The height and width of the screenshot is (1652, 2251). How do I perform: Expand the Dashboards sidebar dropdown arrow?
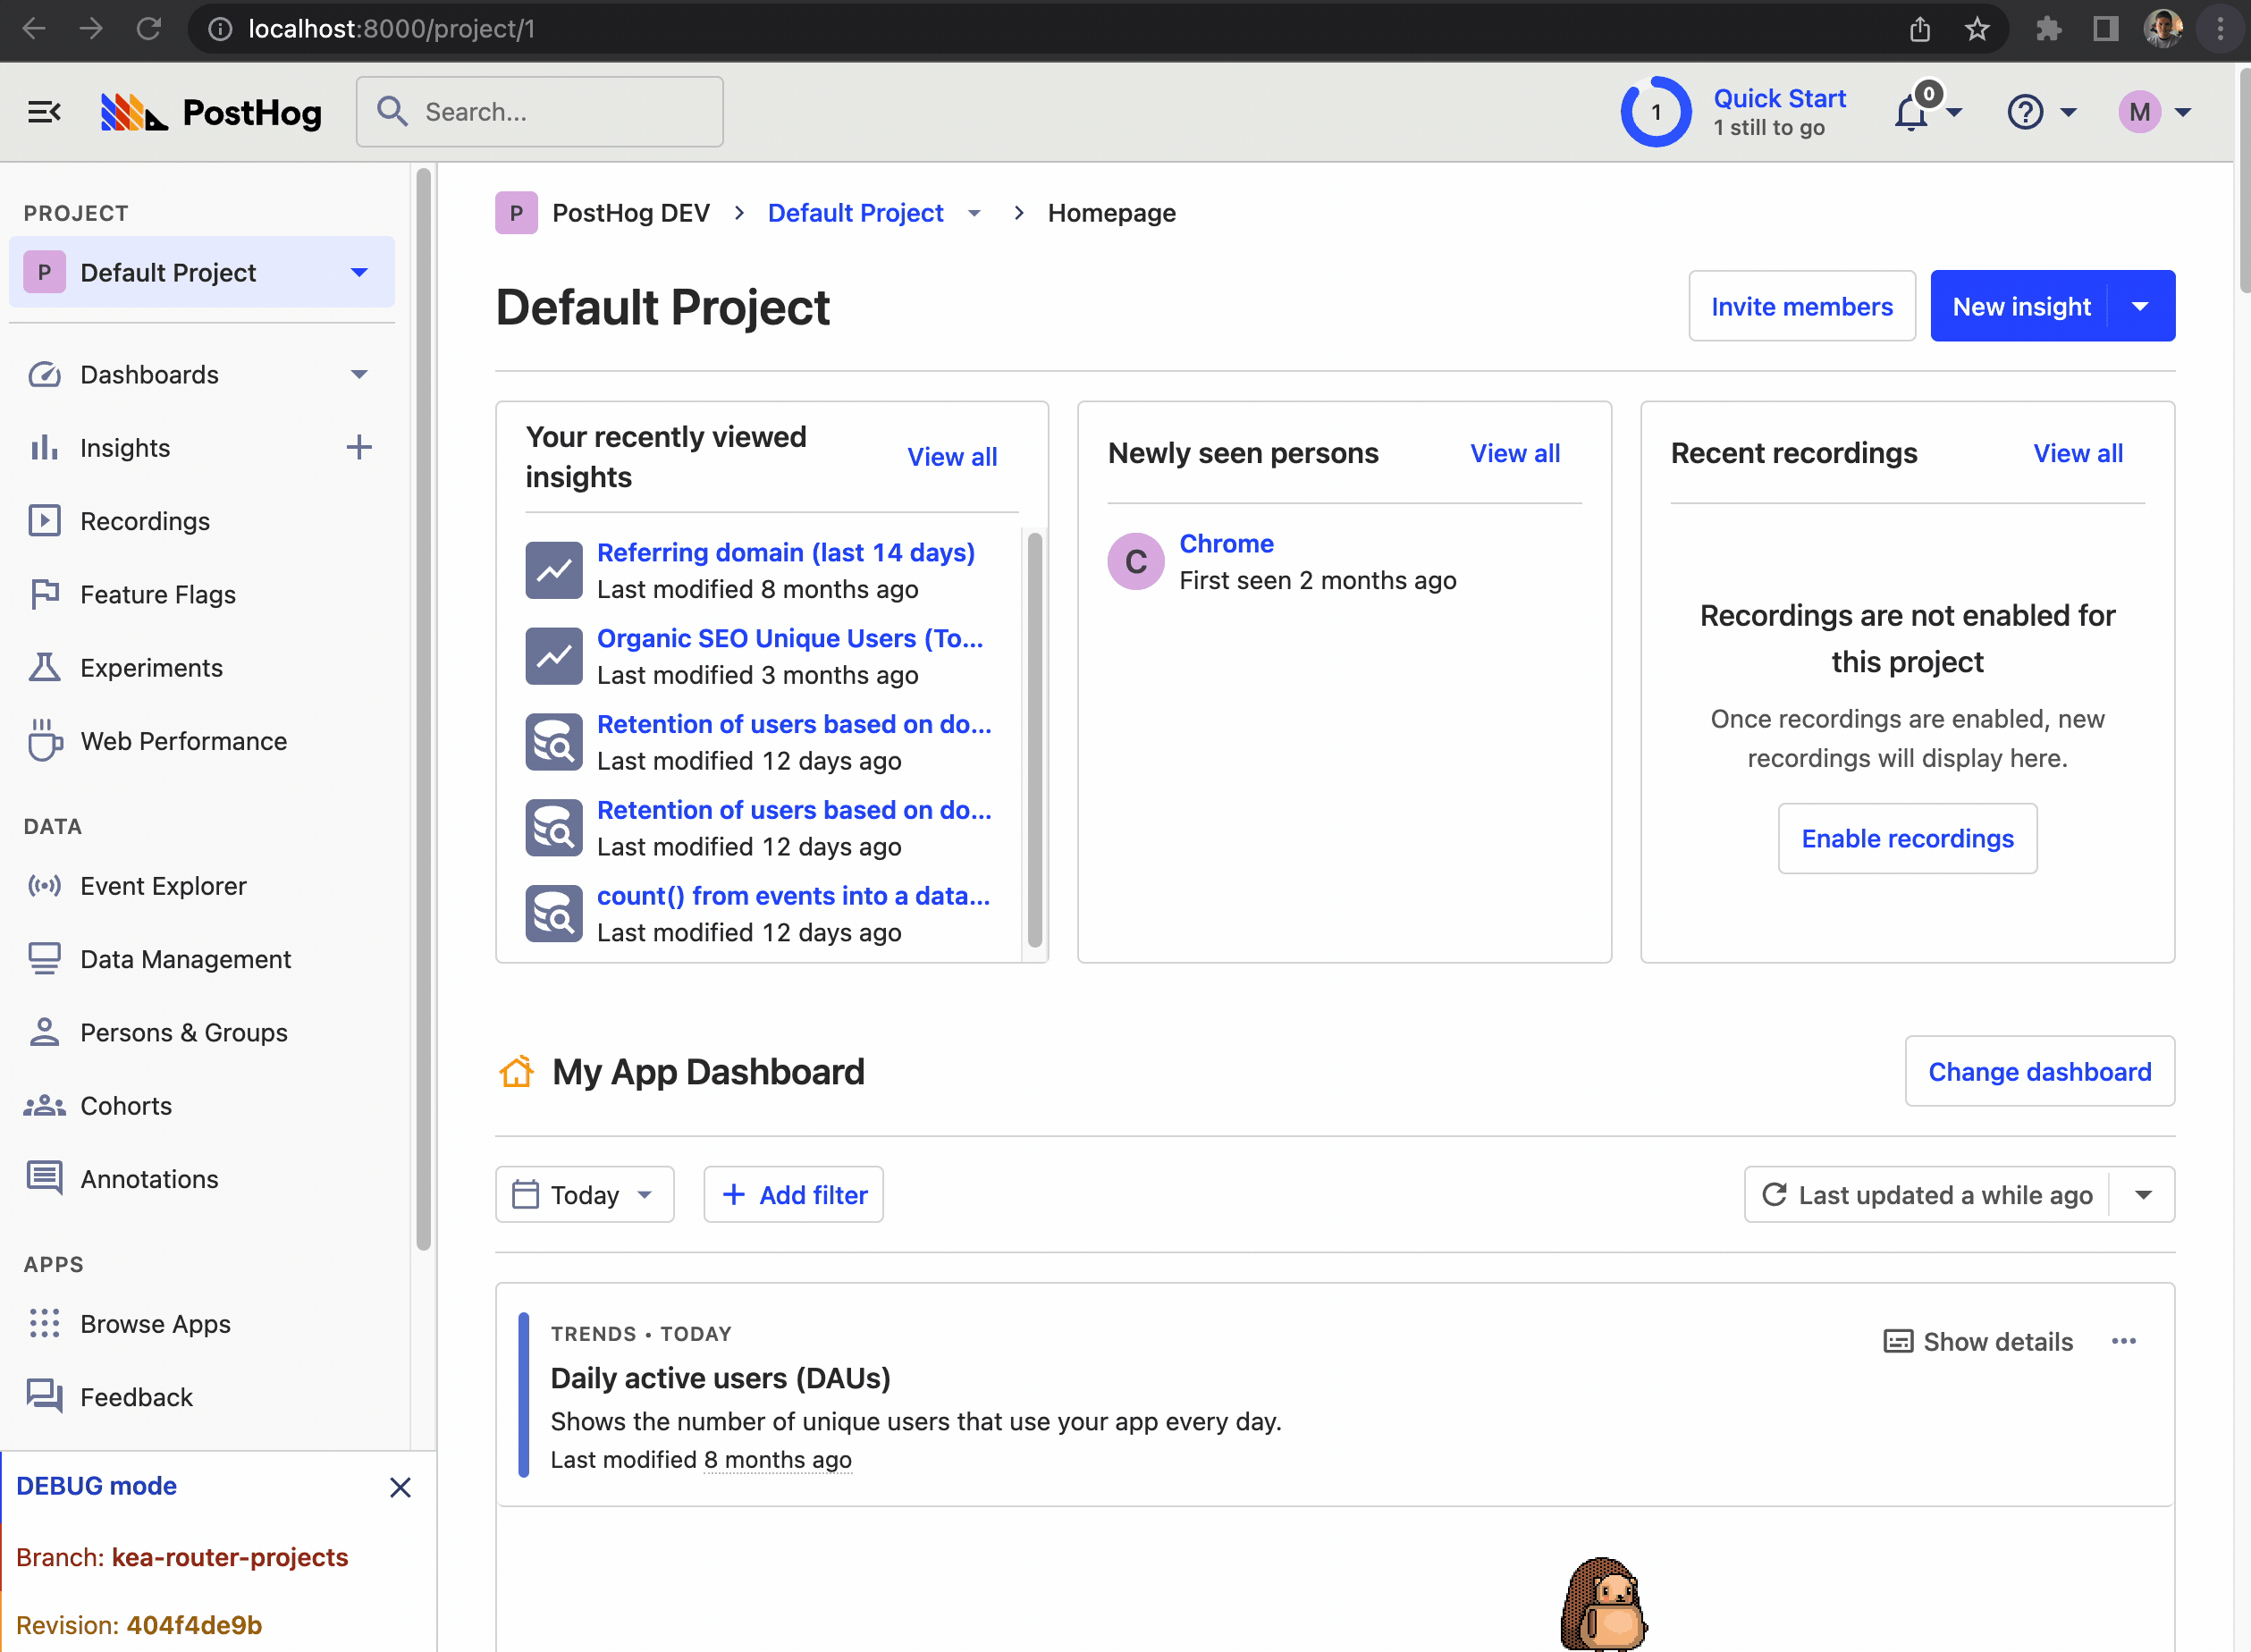tap(360, 374)
